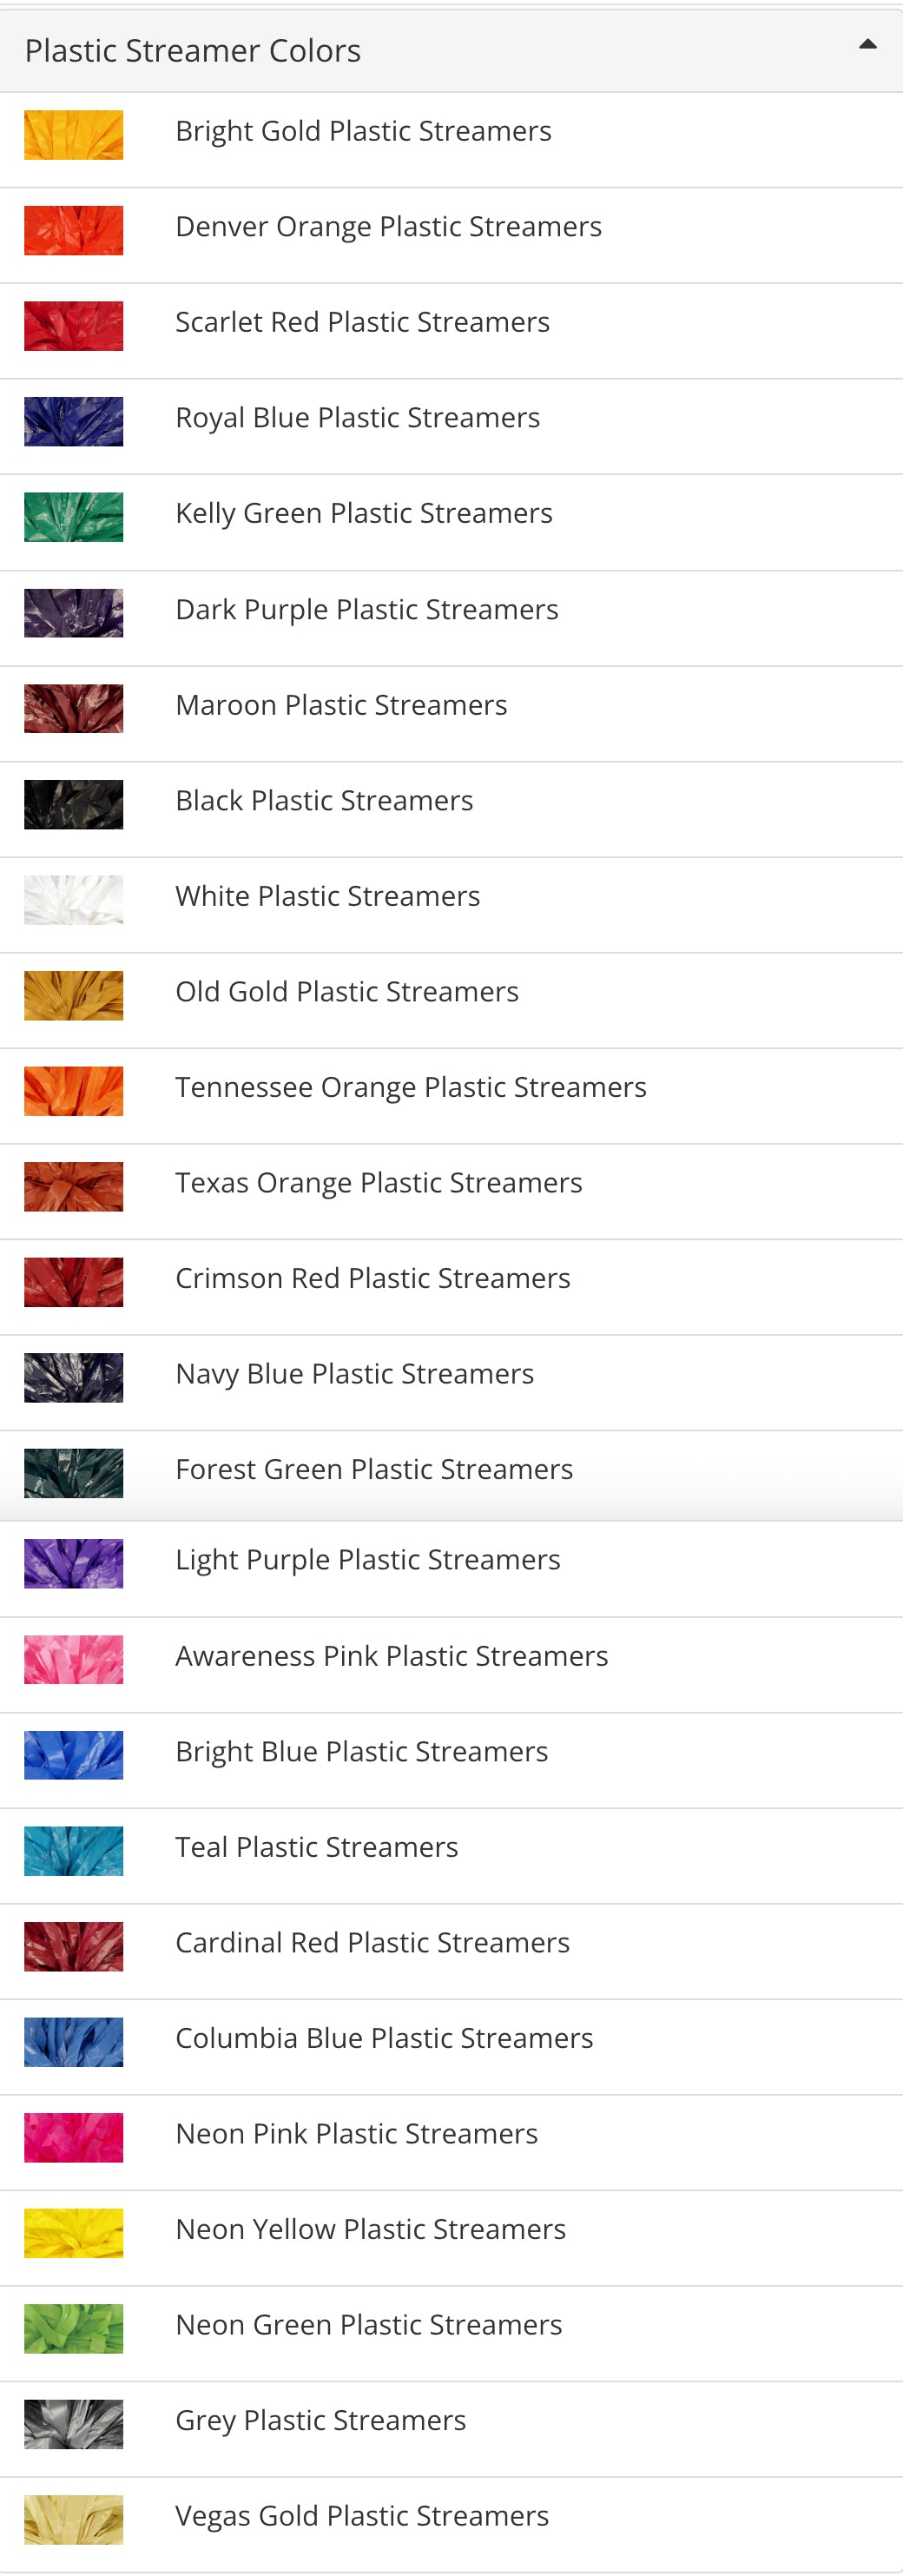
Task: Select the Bright Gold color swatch
Action: (74, 135)
